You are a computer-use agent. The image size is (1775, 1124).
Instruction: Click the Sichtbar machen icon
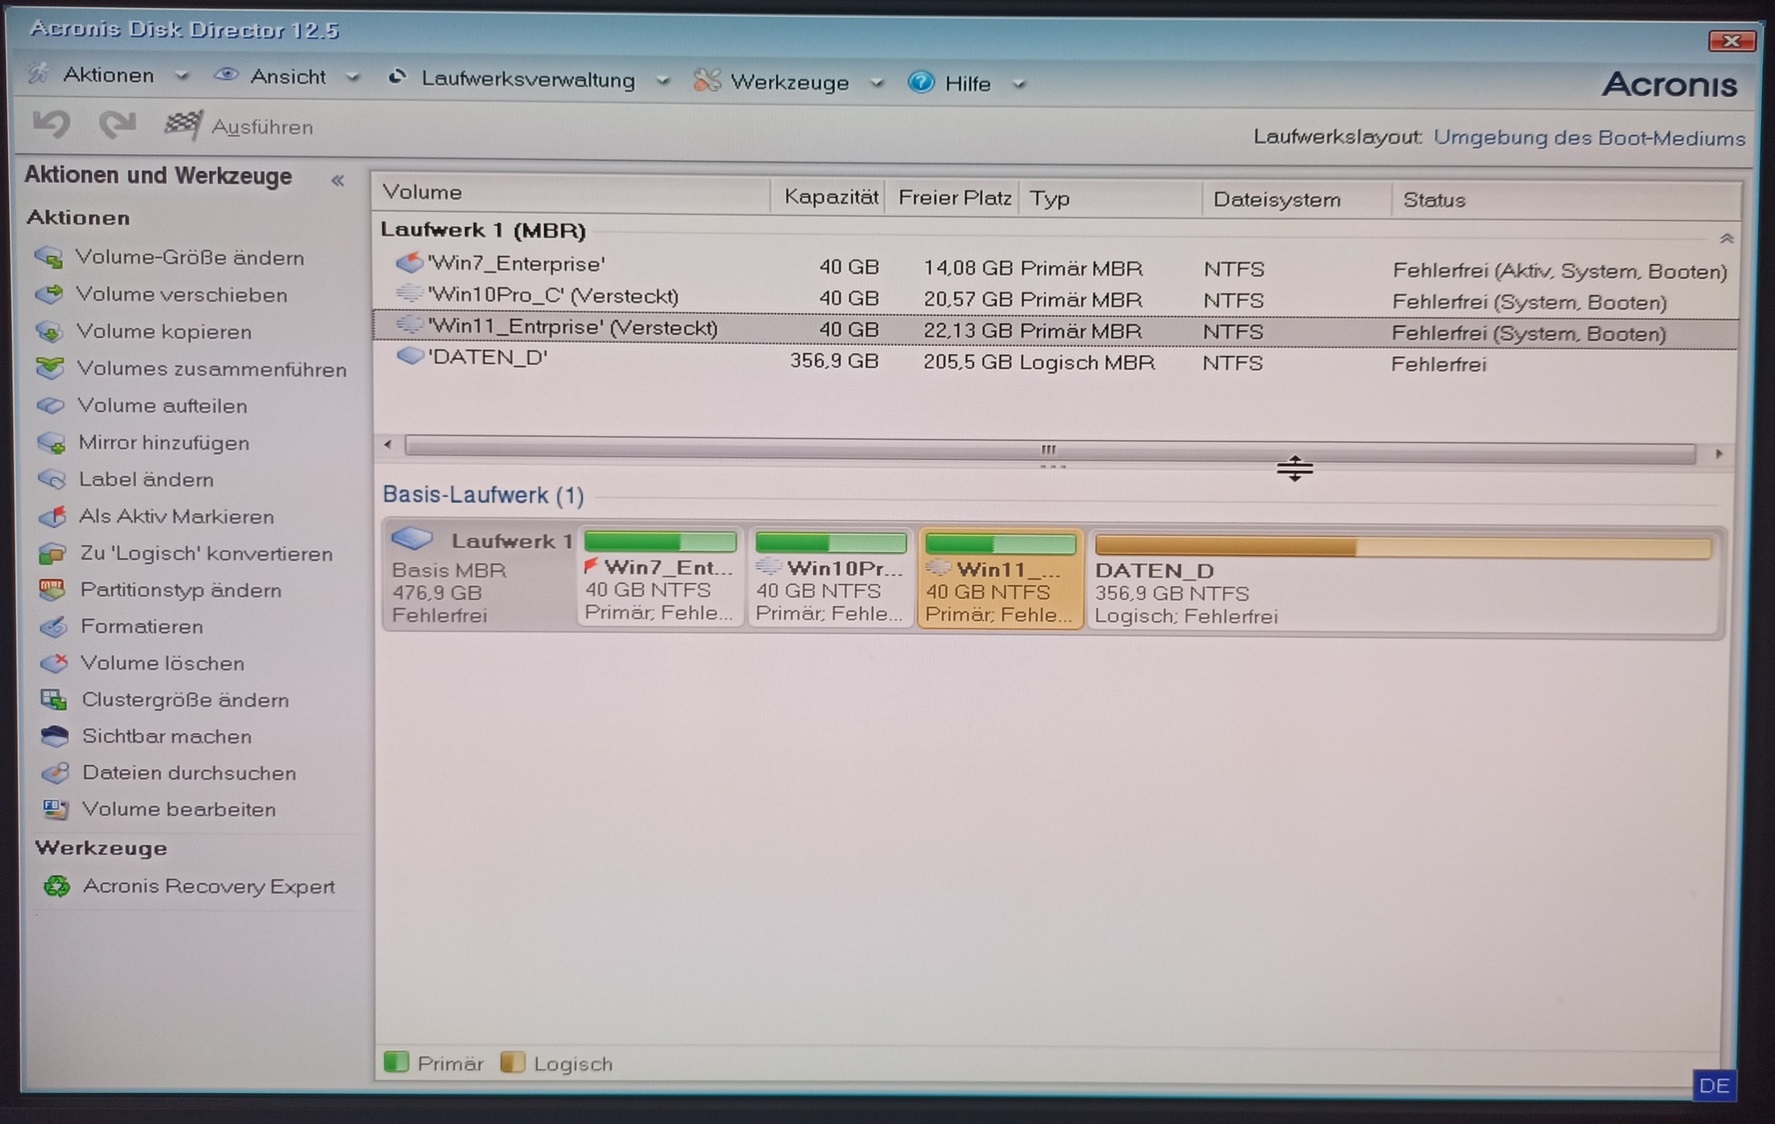[55, 737]
